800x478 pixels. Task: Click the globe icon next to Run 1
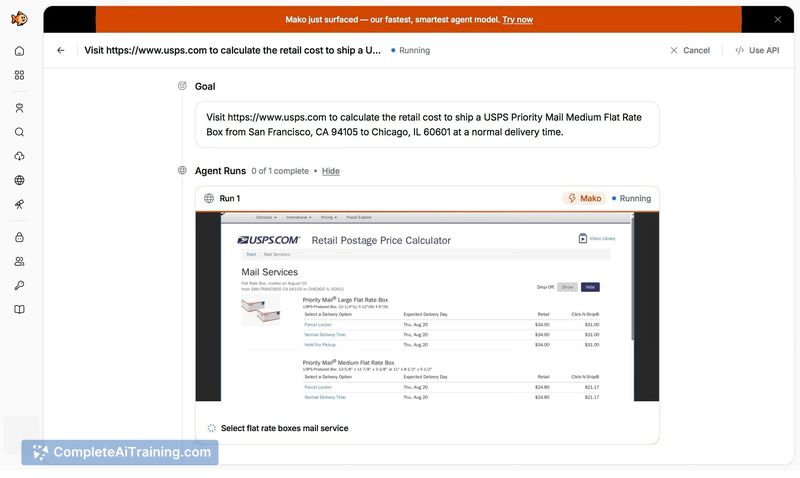point(209,198)
